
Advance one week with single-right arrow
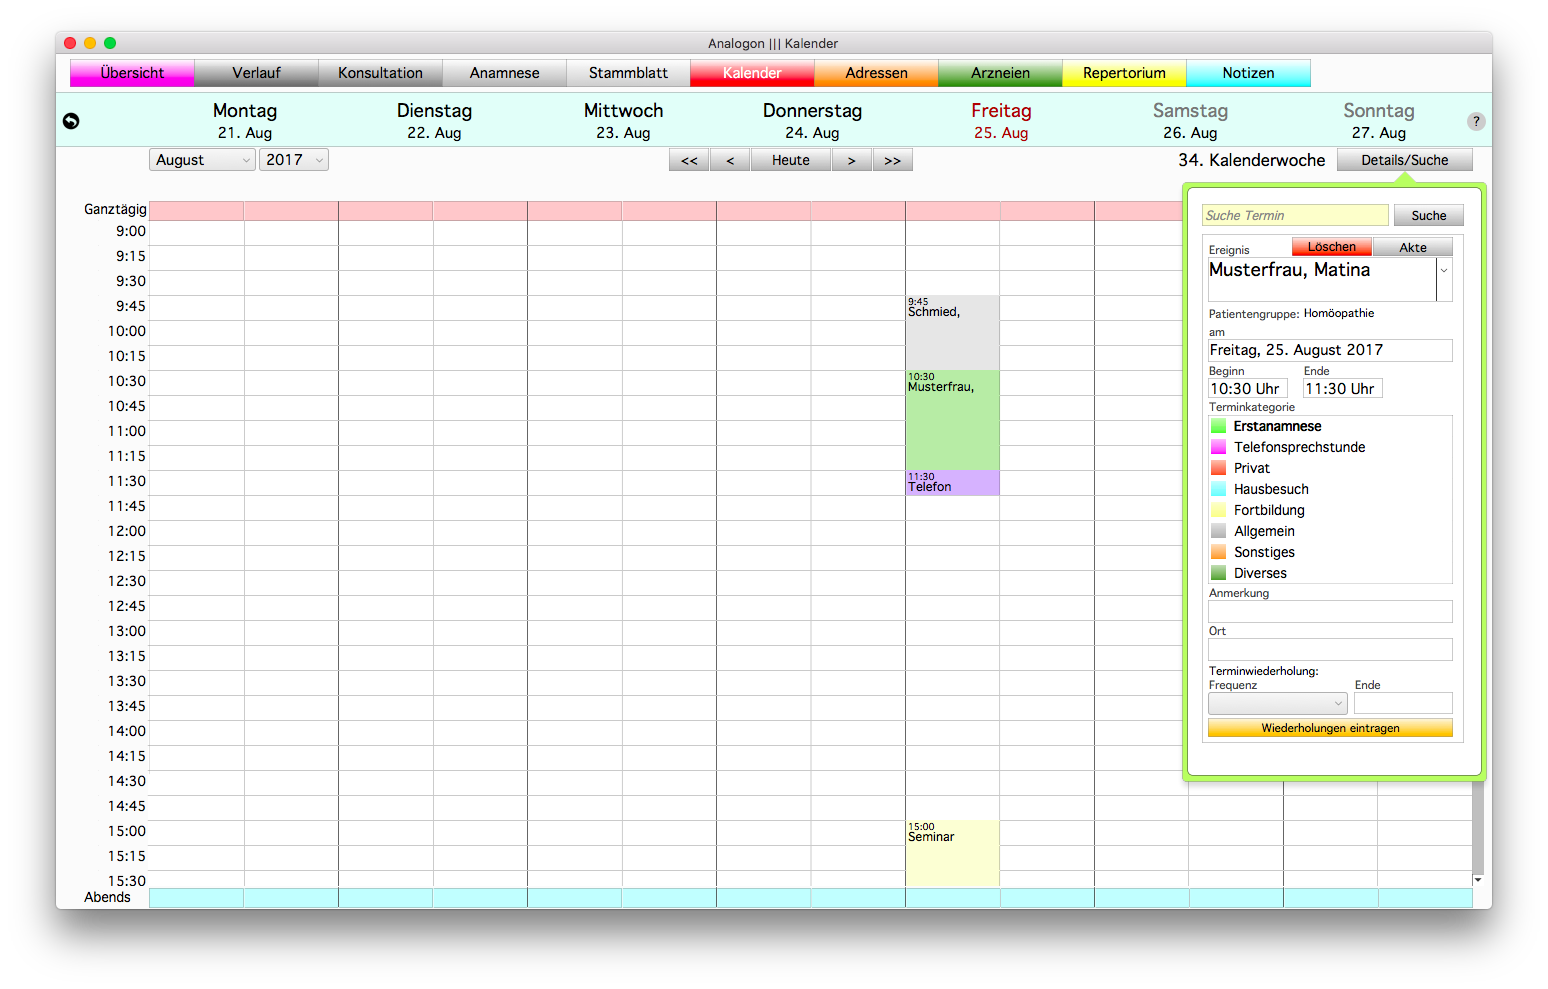pos(851,161)
